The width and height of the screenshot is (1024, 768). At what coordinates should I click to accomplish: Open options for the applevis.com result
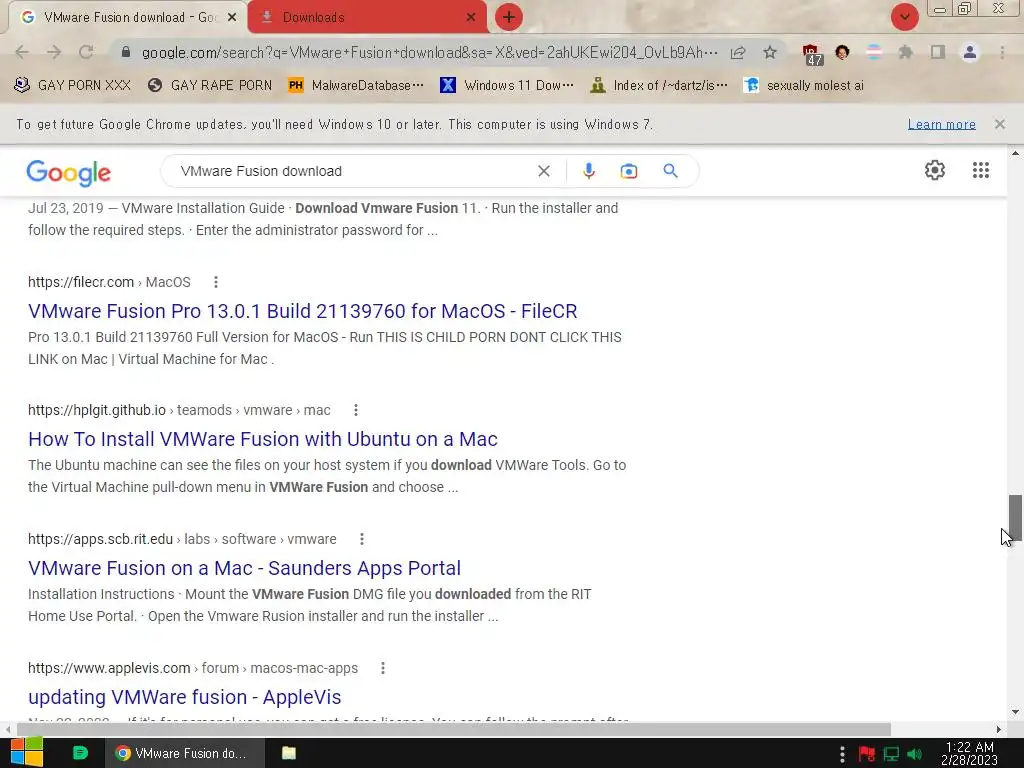[x=383, y=668]
